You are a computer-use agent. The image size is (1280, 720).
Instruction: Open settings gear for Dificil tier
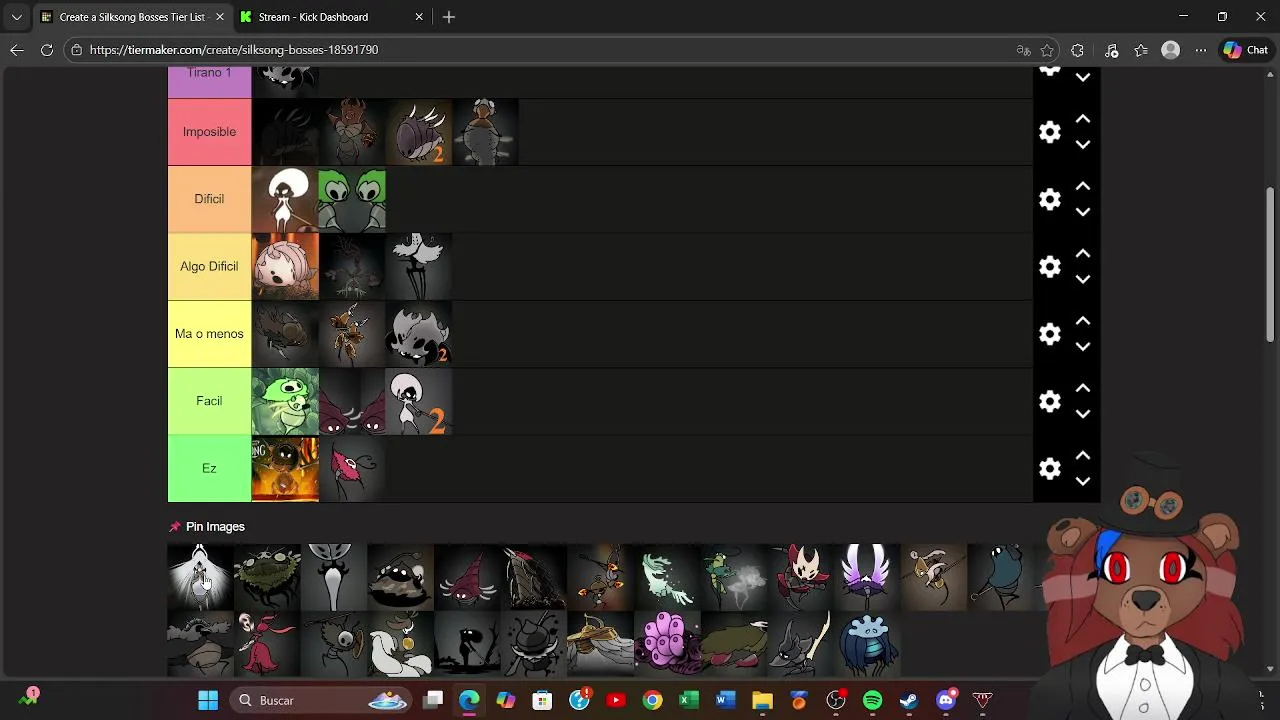(1049, 199)
